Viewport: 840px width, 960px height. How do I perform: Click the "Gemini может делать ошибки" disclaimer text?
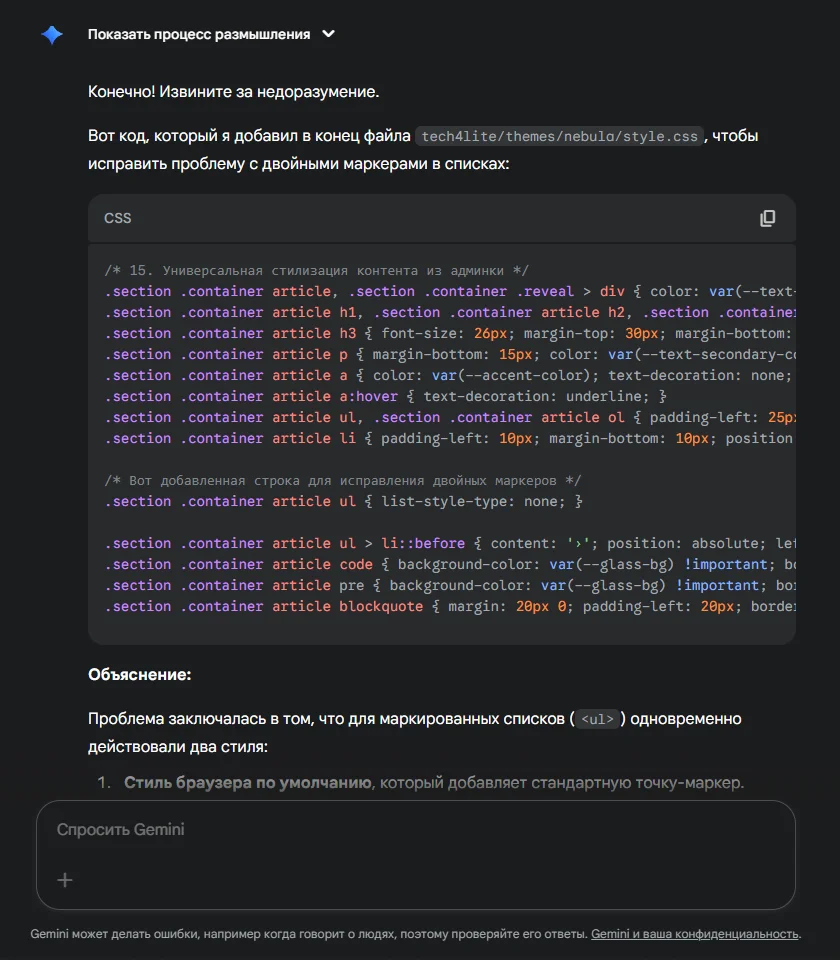[x=308, y=934]
